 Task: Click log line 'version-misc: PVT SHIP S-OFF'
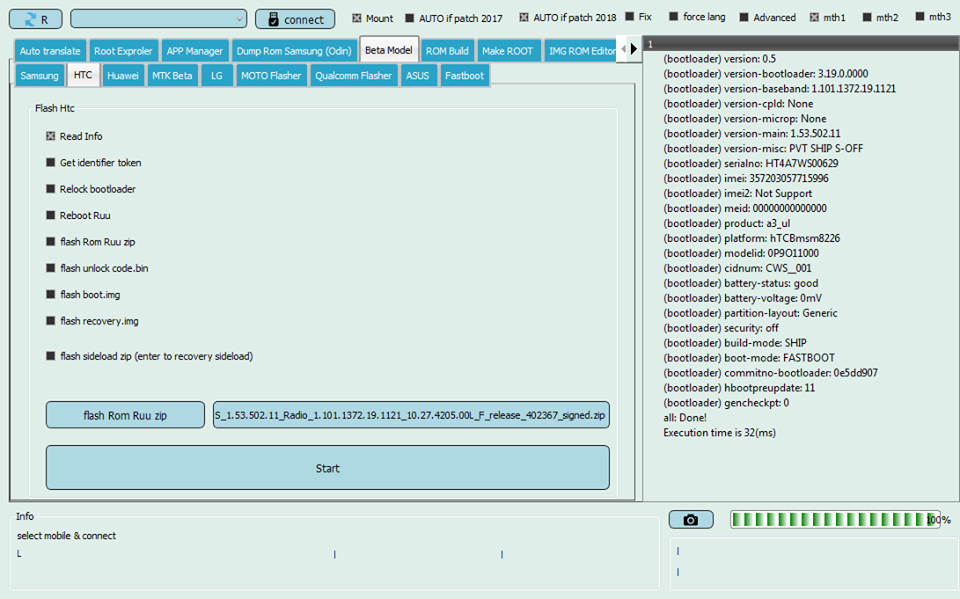763,148
